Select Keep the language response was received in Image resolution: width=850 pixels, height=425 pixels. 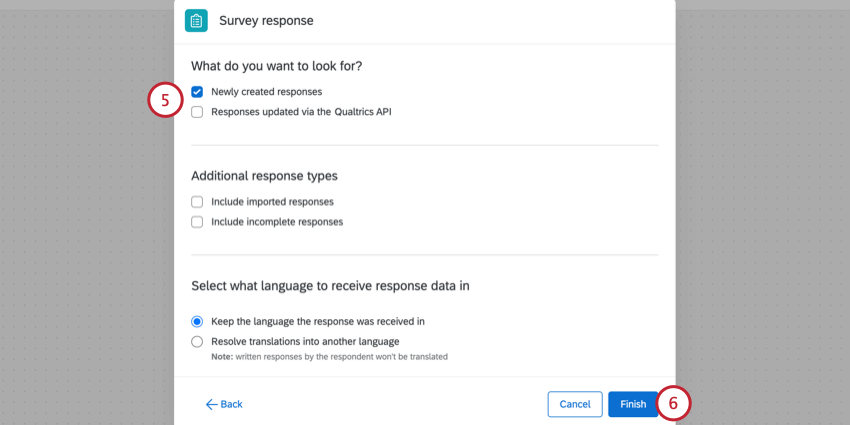pos(197,321)
